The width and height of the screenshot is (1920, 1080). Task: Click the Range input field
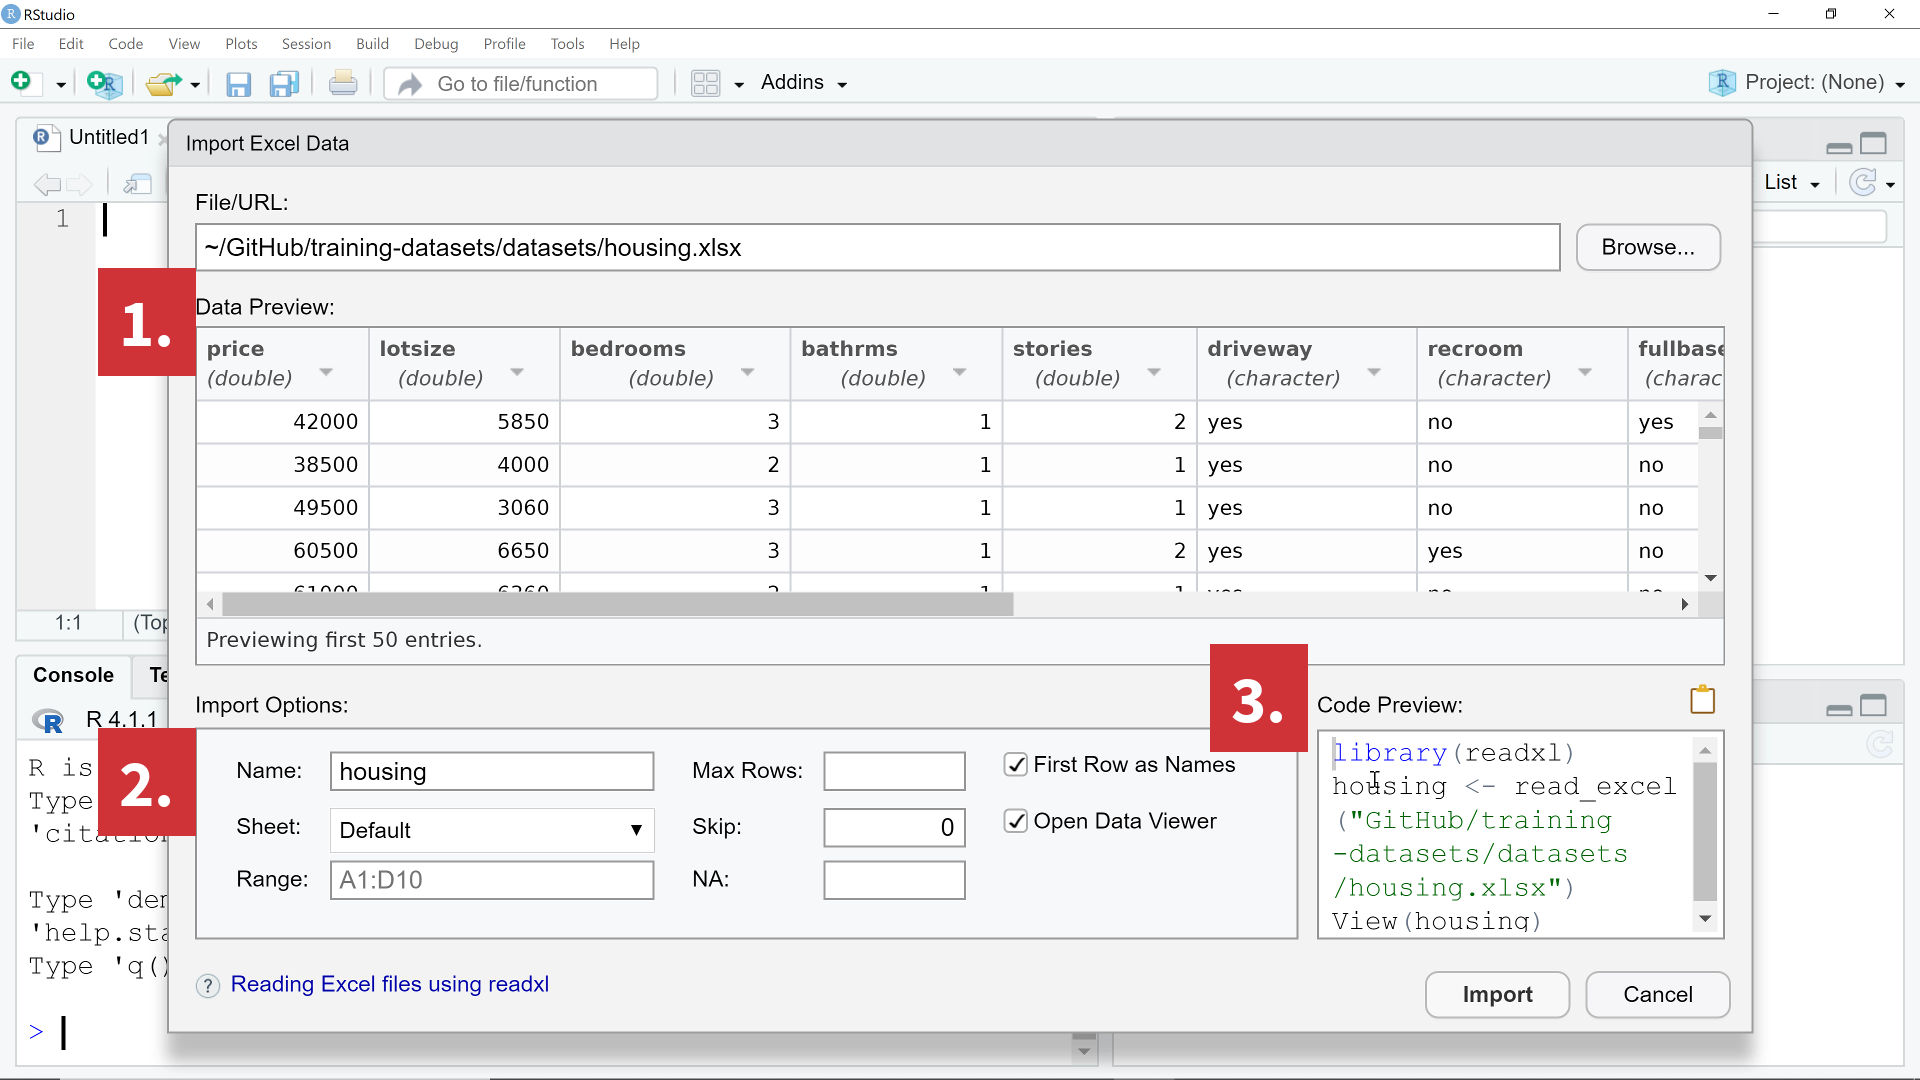pos(491,880)
